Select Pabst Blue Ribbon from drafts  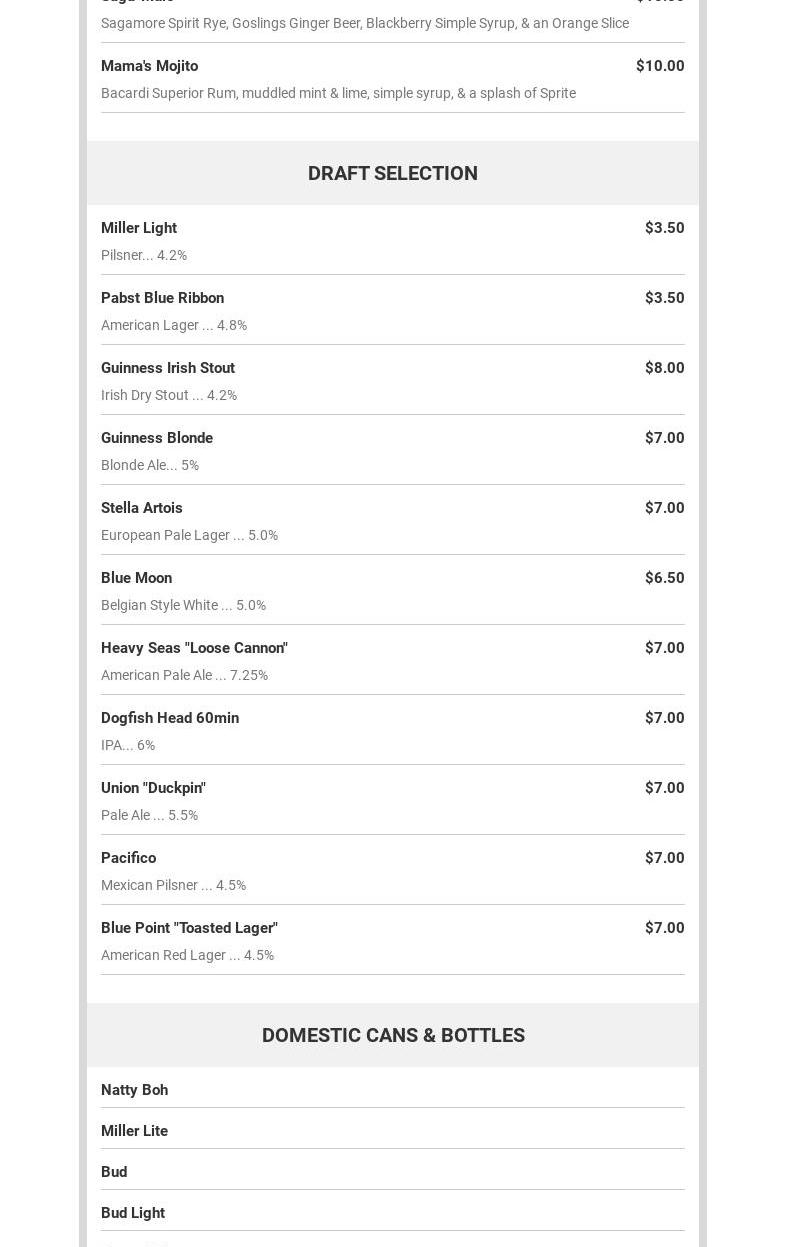tap(162, 298)
